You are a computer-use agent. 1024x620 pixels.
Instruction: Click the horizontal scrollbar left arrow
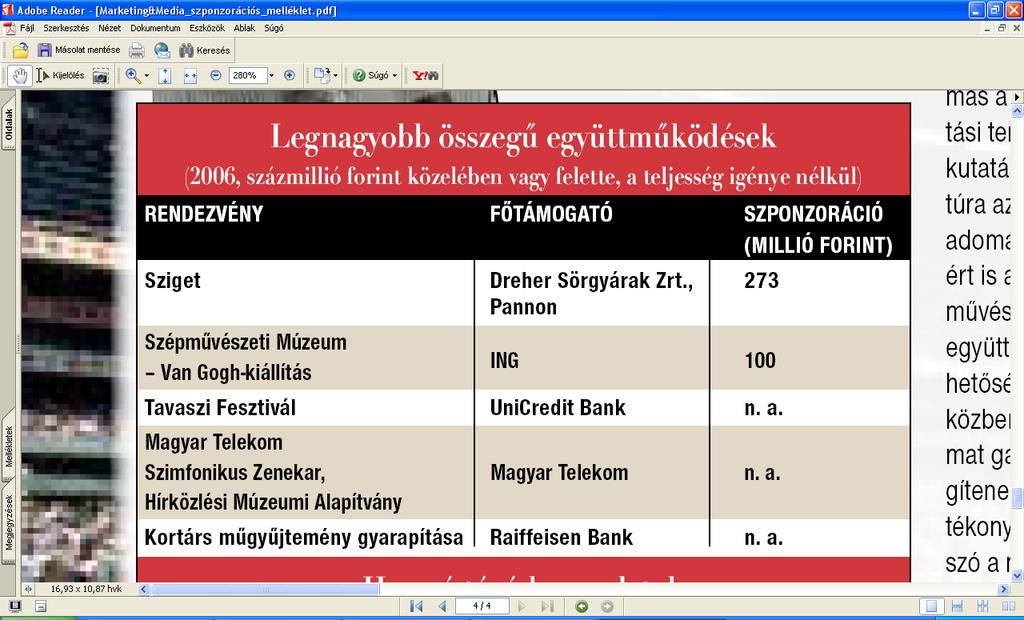(144, 589)
